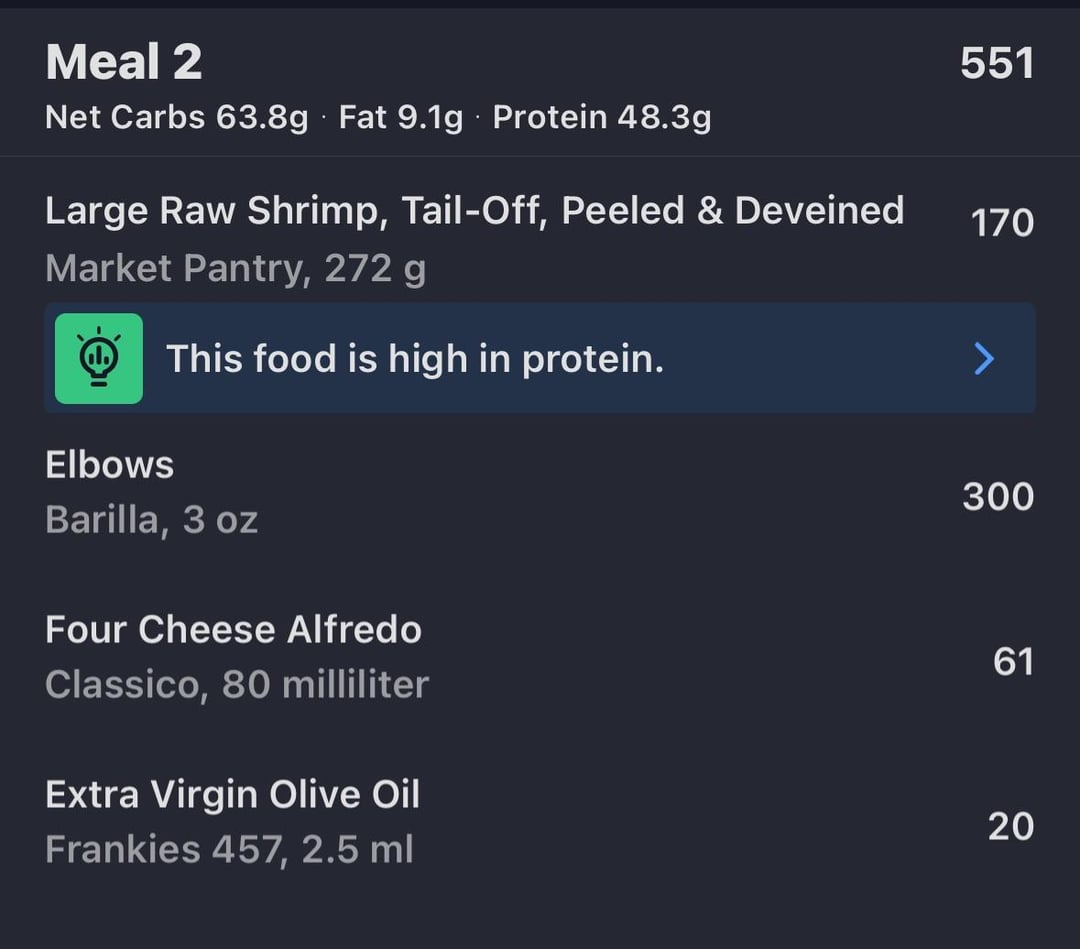Click the 300 calorie value for Elbows
The height and width of the screenshot is (949, 1080).
point(998,497)
